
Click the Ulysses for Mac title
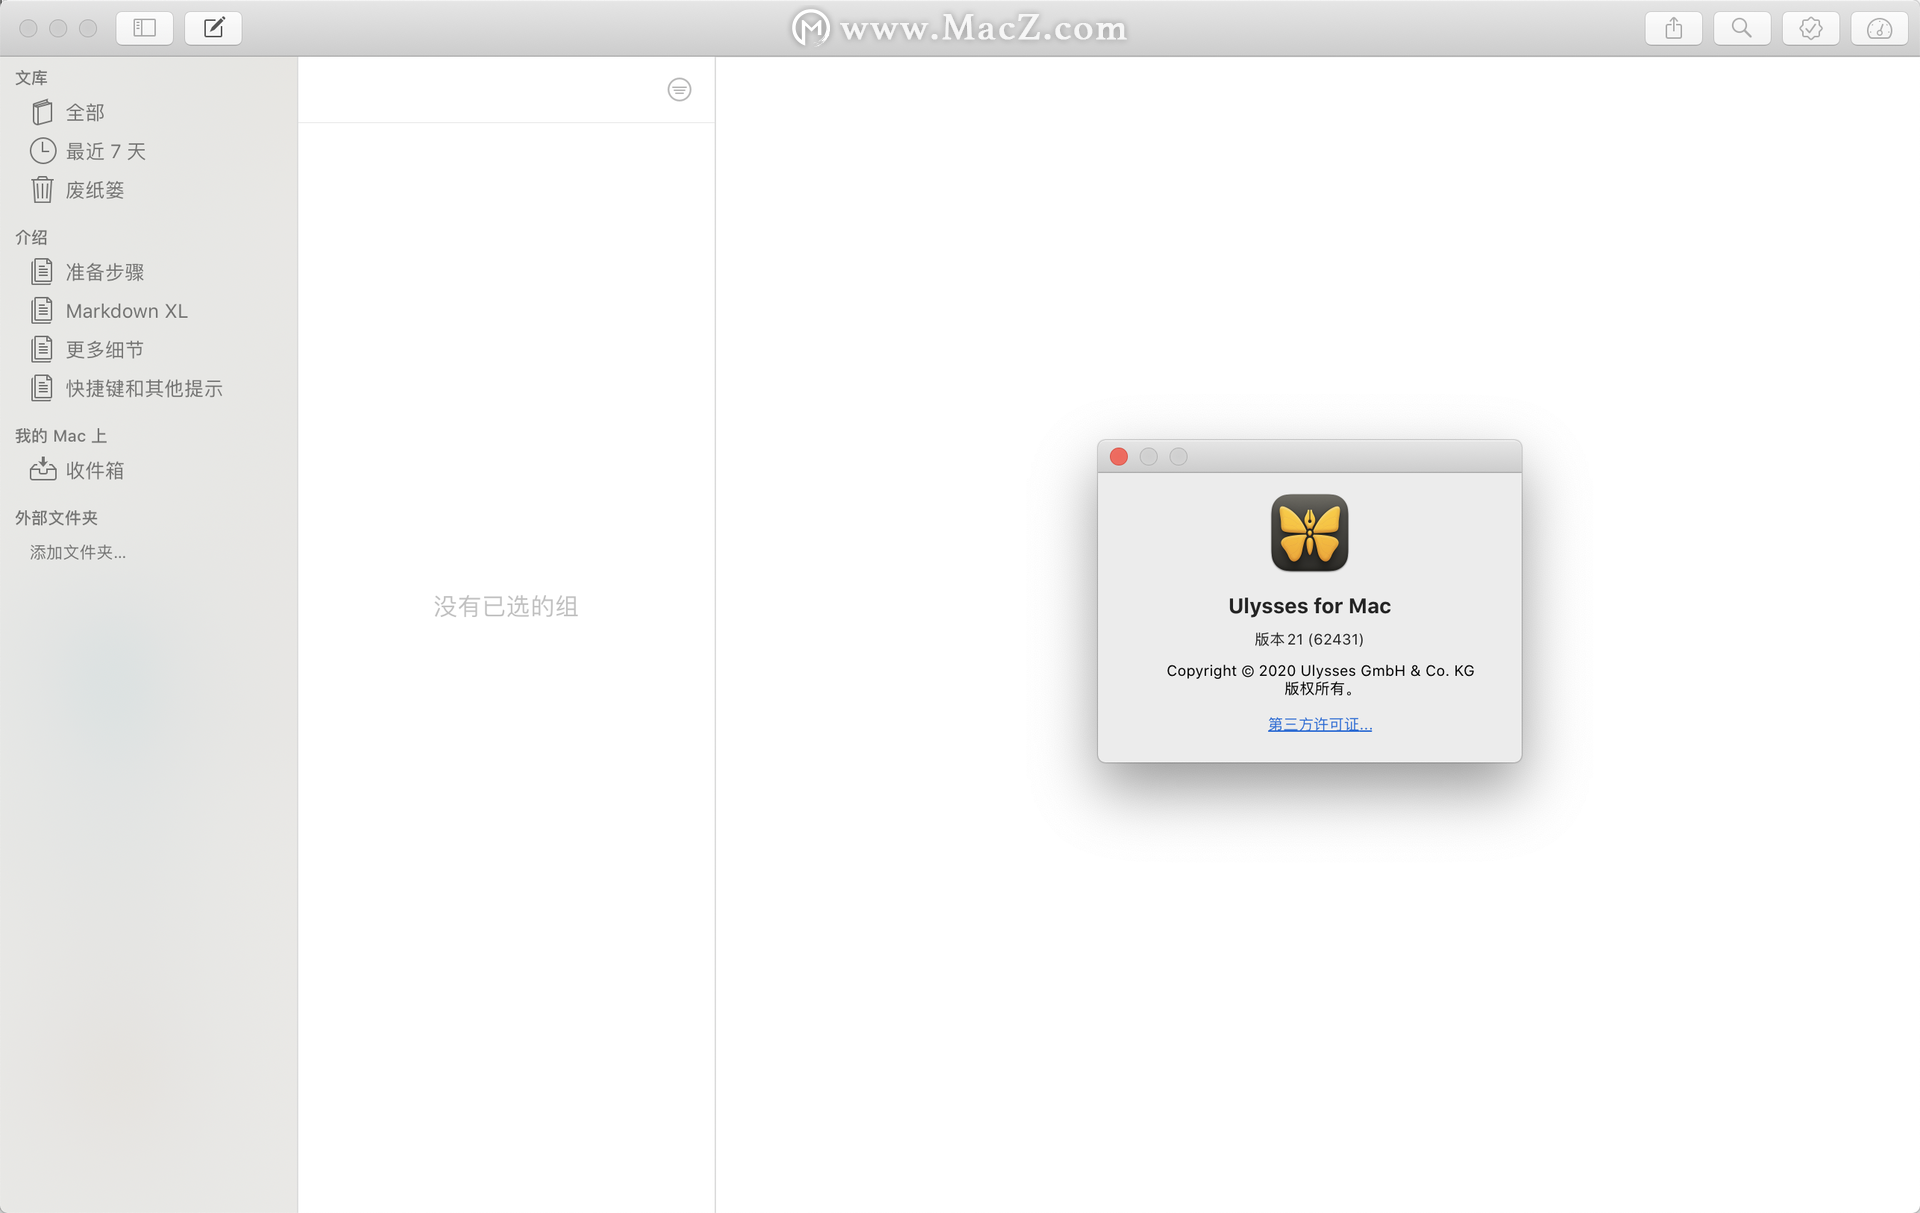click(x=1309, y=606)
